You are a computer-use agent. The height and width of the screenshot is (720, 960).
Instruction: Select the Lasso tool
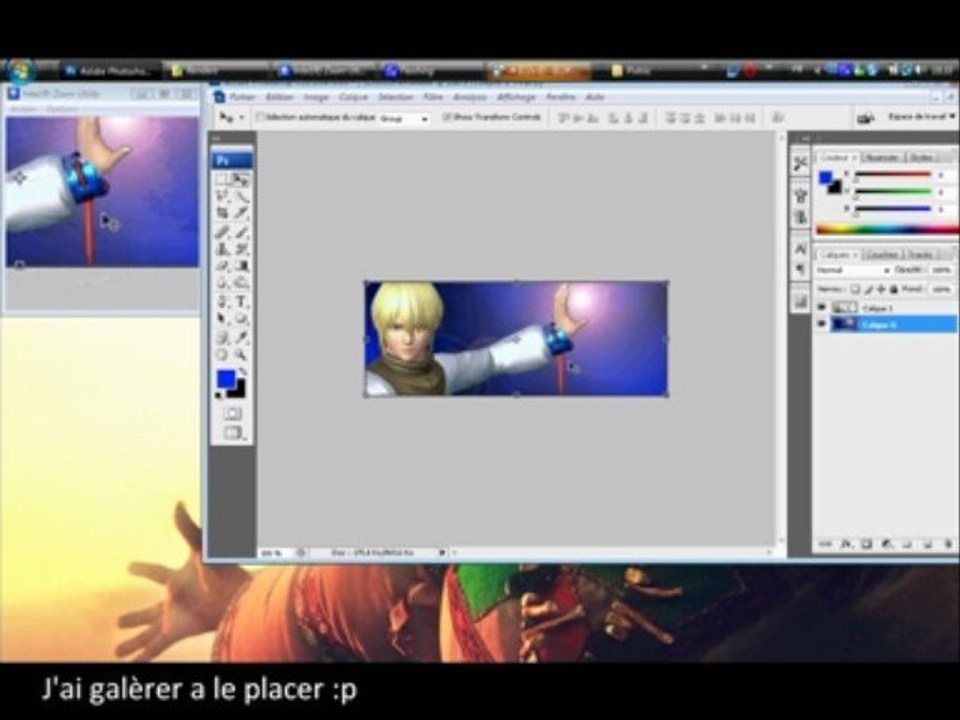coord(223,197)
